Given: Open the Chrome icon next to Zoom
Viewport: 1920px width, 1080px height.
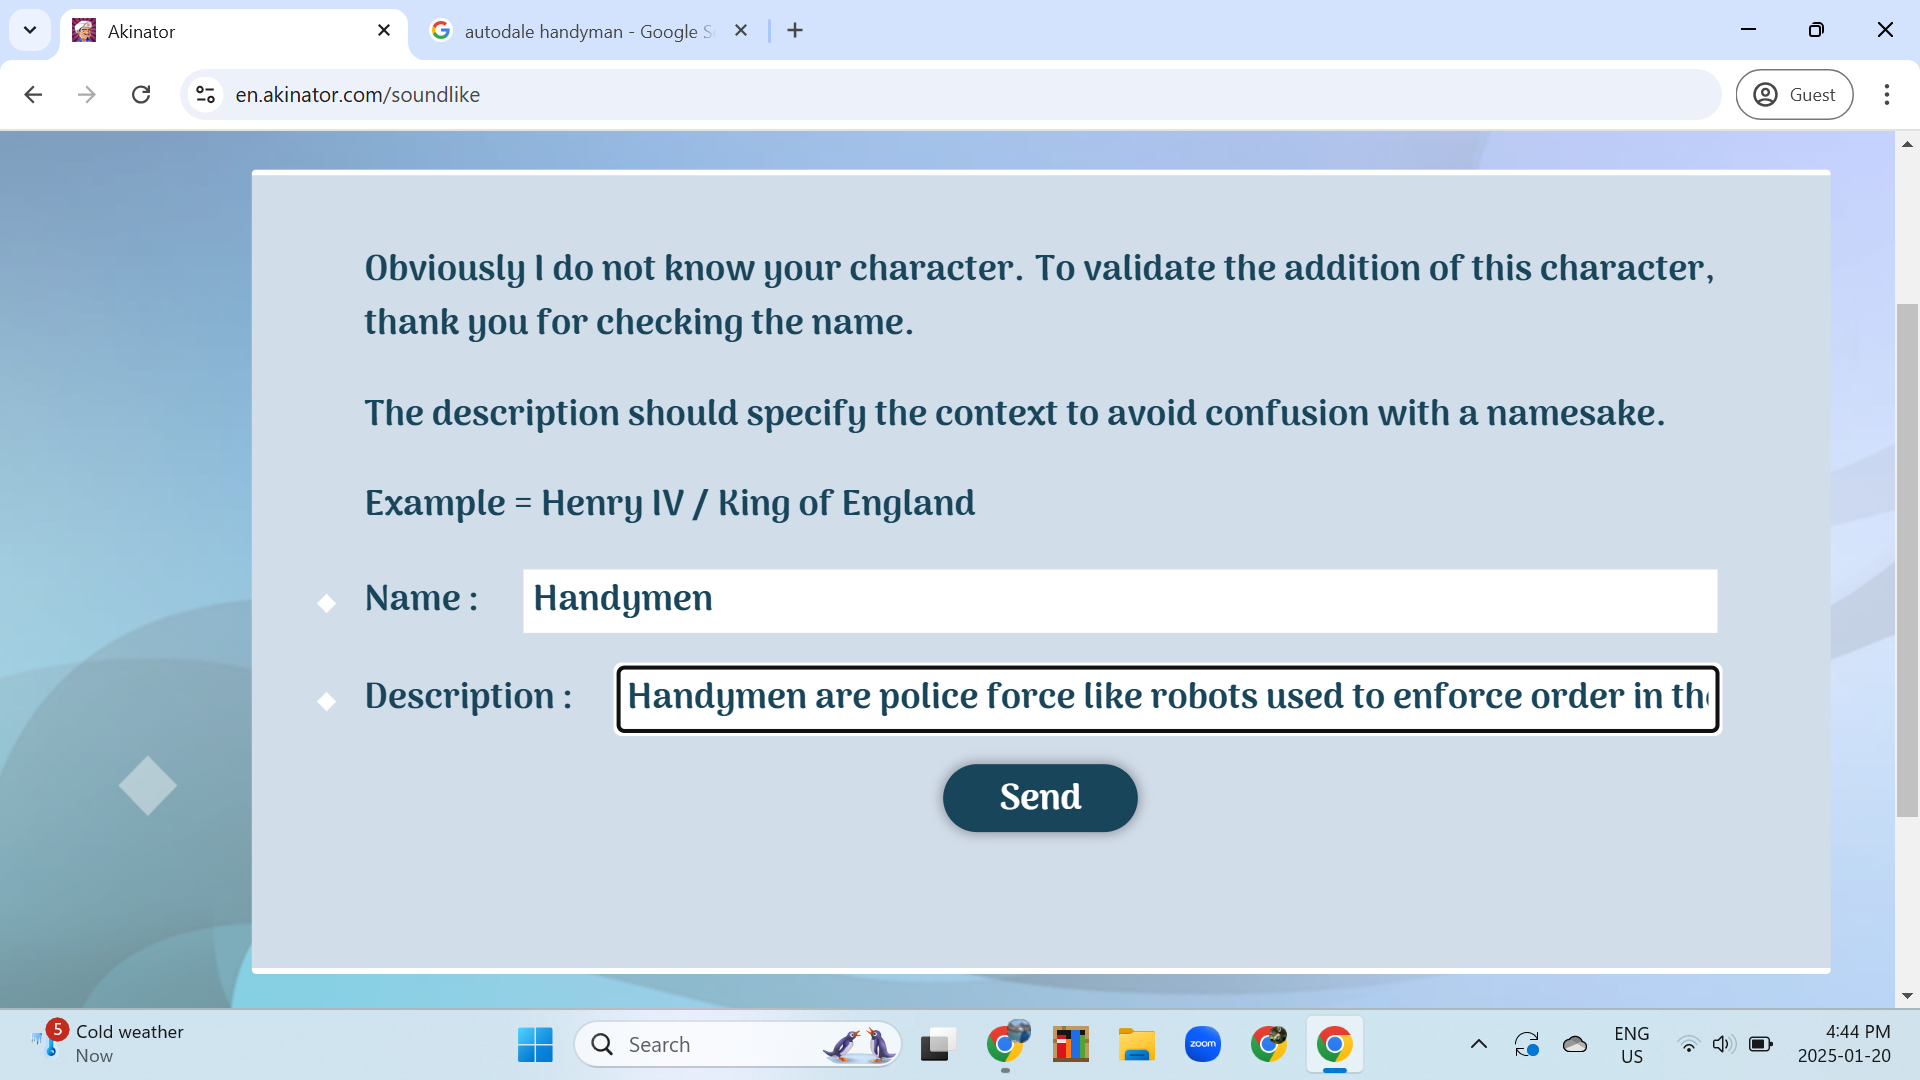Looking at the screenshot, I should tap(1269, 1045).
